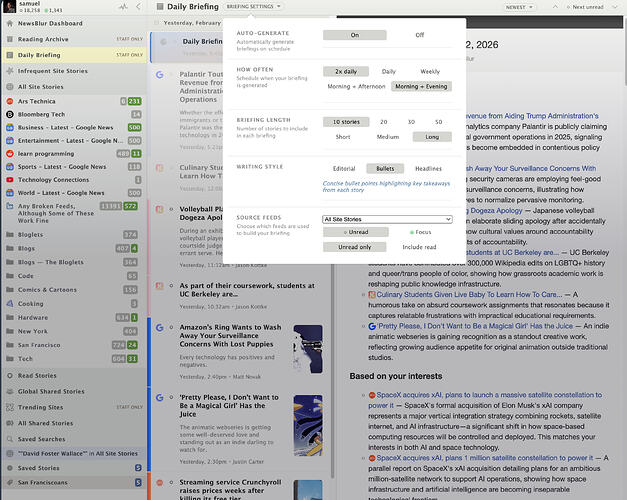The height and width of the screenshot is (500, 627).
Task: Expand the Bloglets folder
Action: [x=10, y=235]
